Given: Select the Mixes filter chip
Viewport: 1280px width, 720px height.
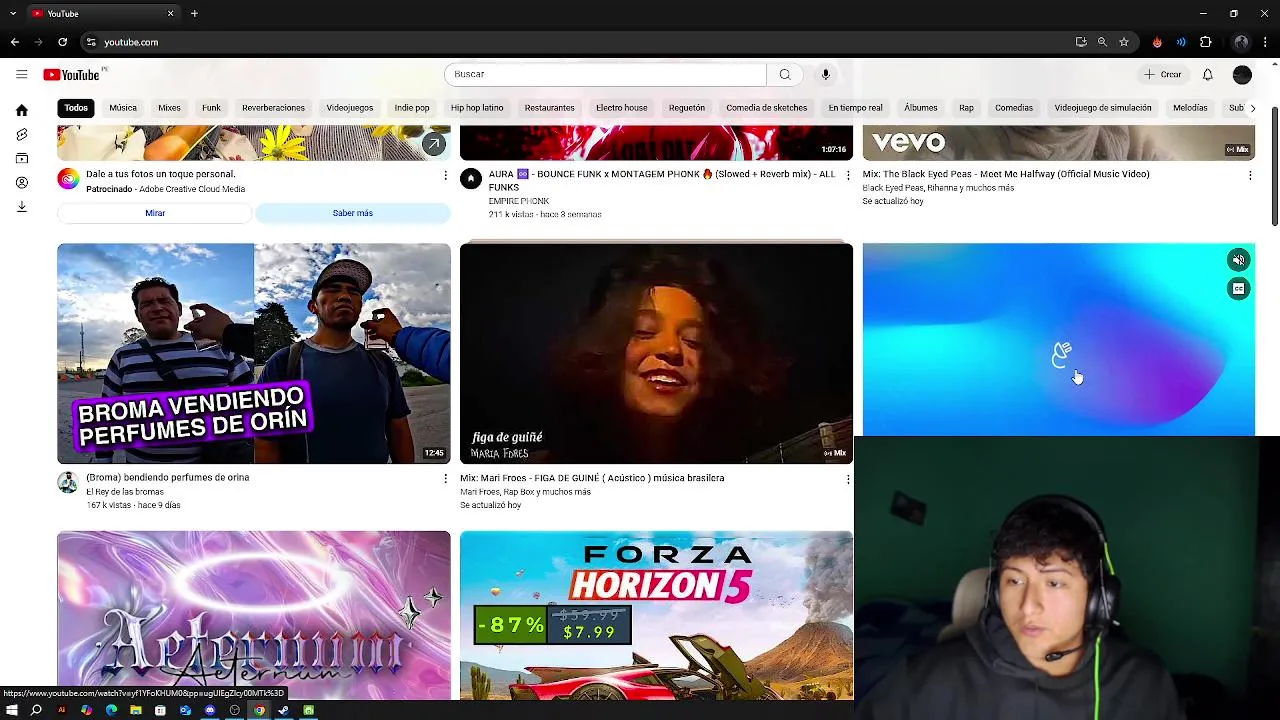Looking at the screenshot, I should tap(169, 108).
